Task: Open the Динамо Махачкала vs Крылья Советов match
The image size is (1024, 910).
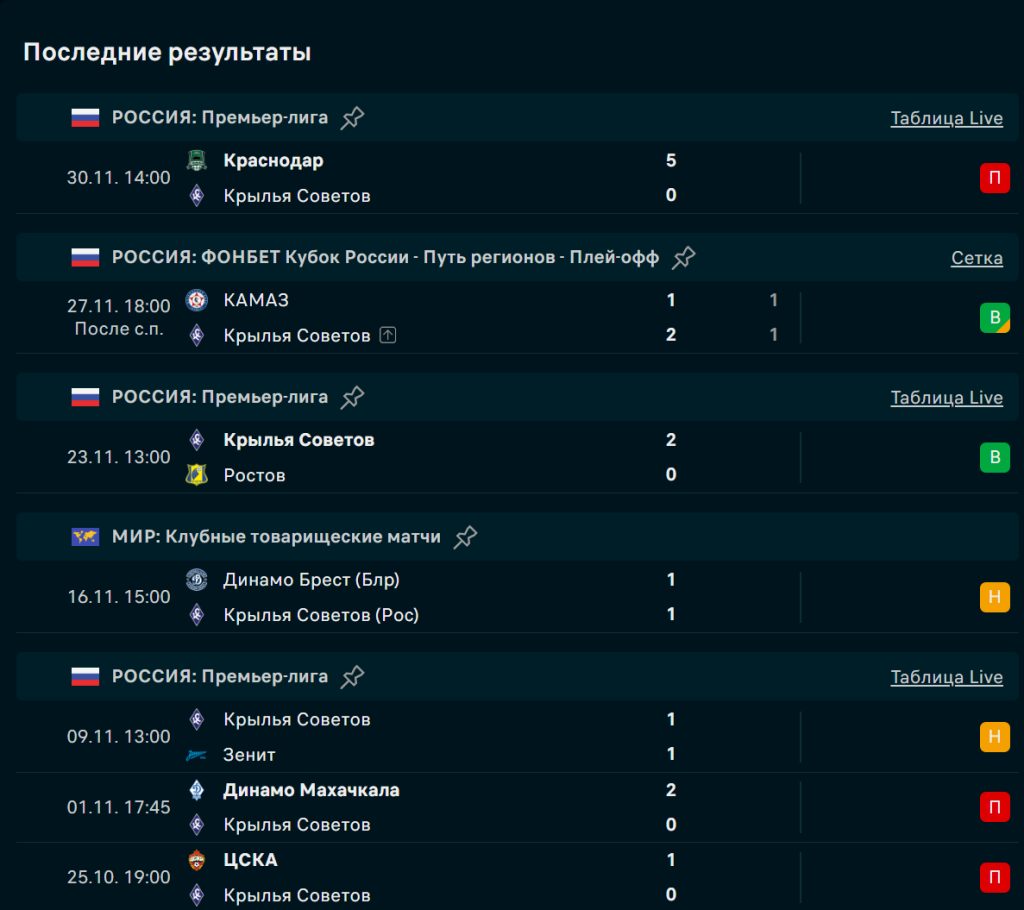Action: click(x=450, y=807)
